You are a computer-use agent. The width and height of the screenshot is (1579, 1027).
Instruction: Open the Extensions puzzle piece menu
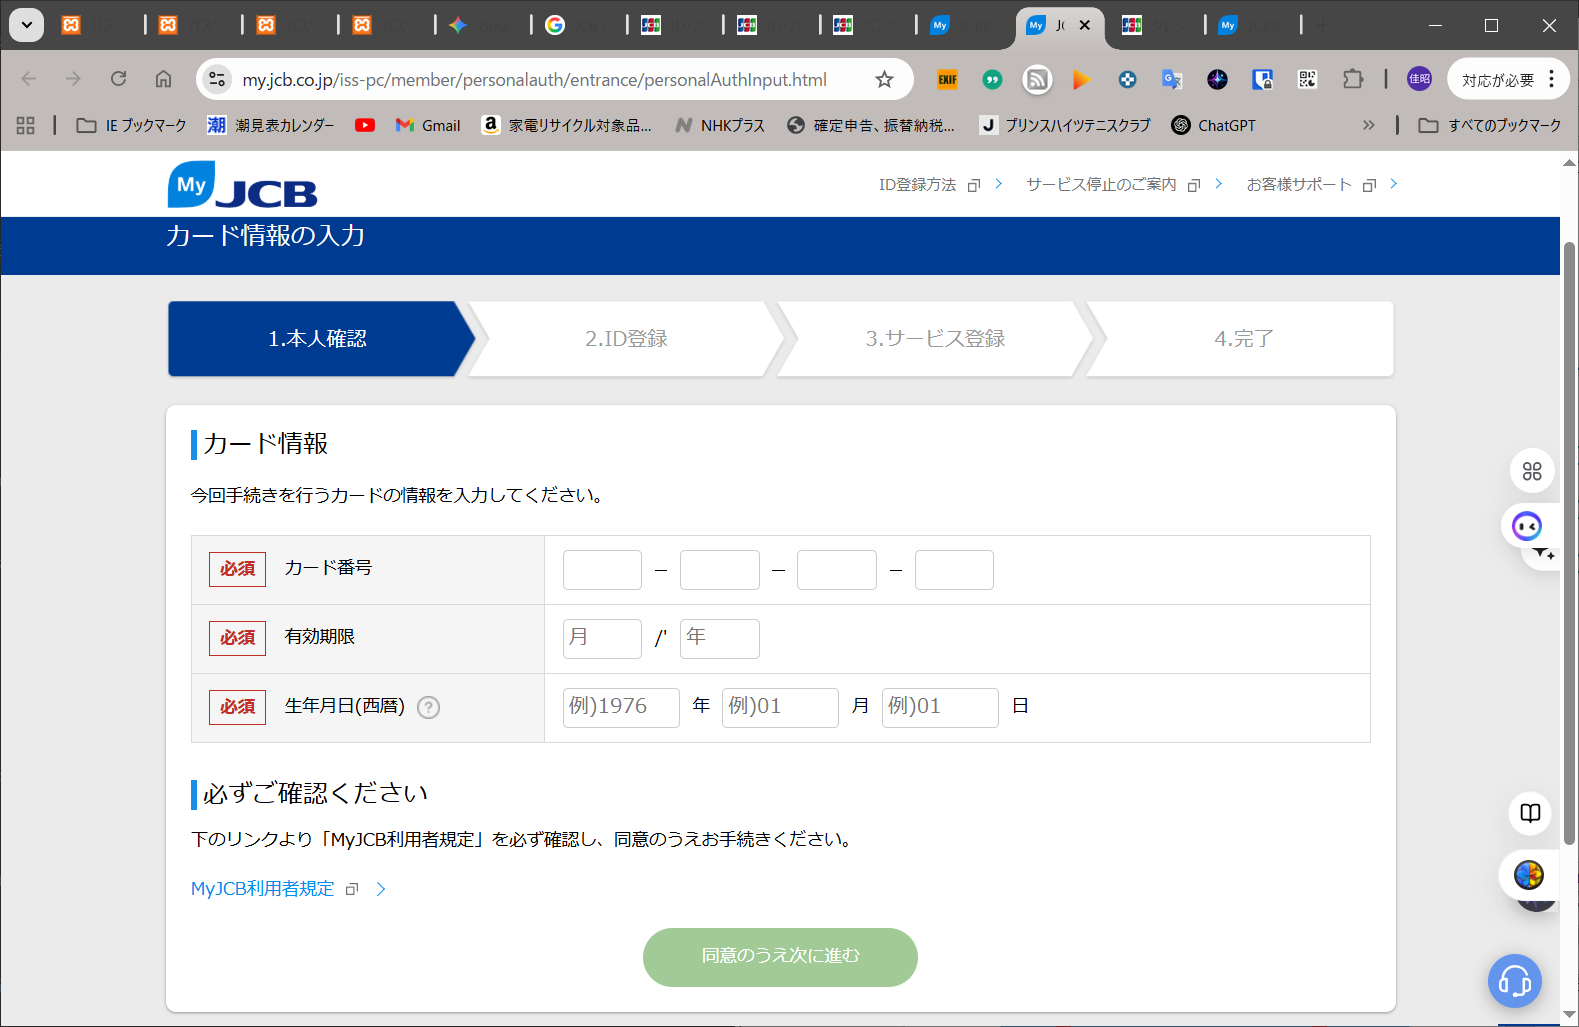1353,80
